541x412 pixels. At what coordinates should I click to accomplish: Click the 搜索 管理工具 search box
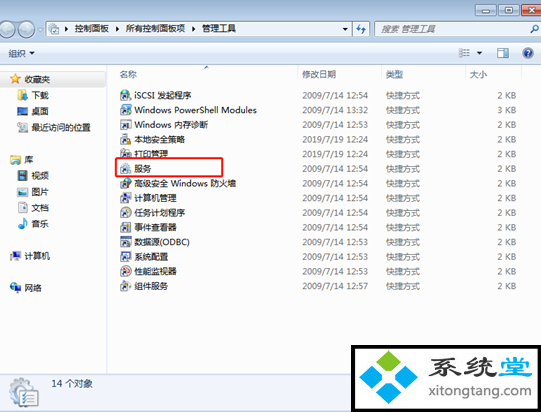pyautogui.click(x=452, y=29)
